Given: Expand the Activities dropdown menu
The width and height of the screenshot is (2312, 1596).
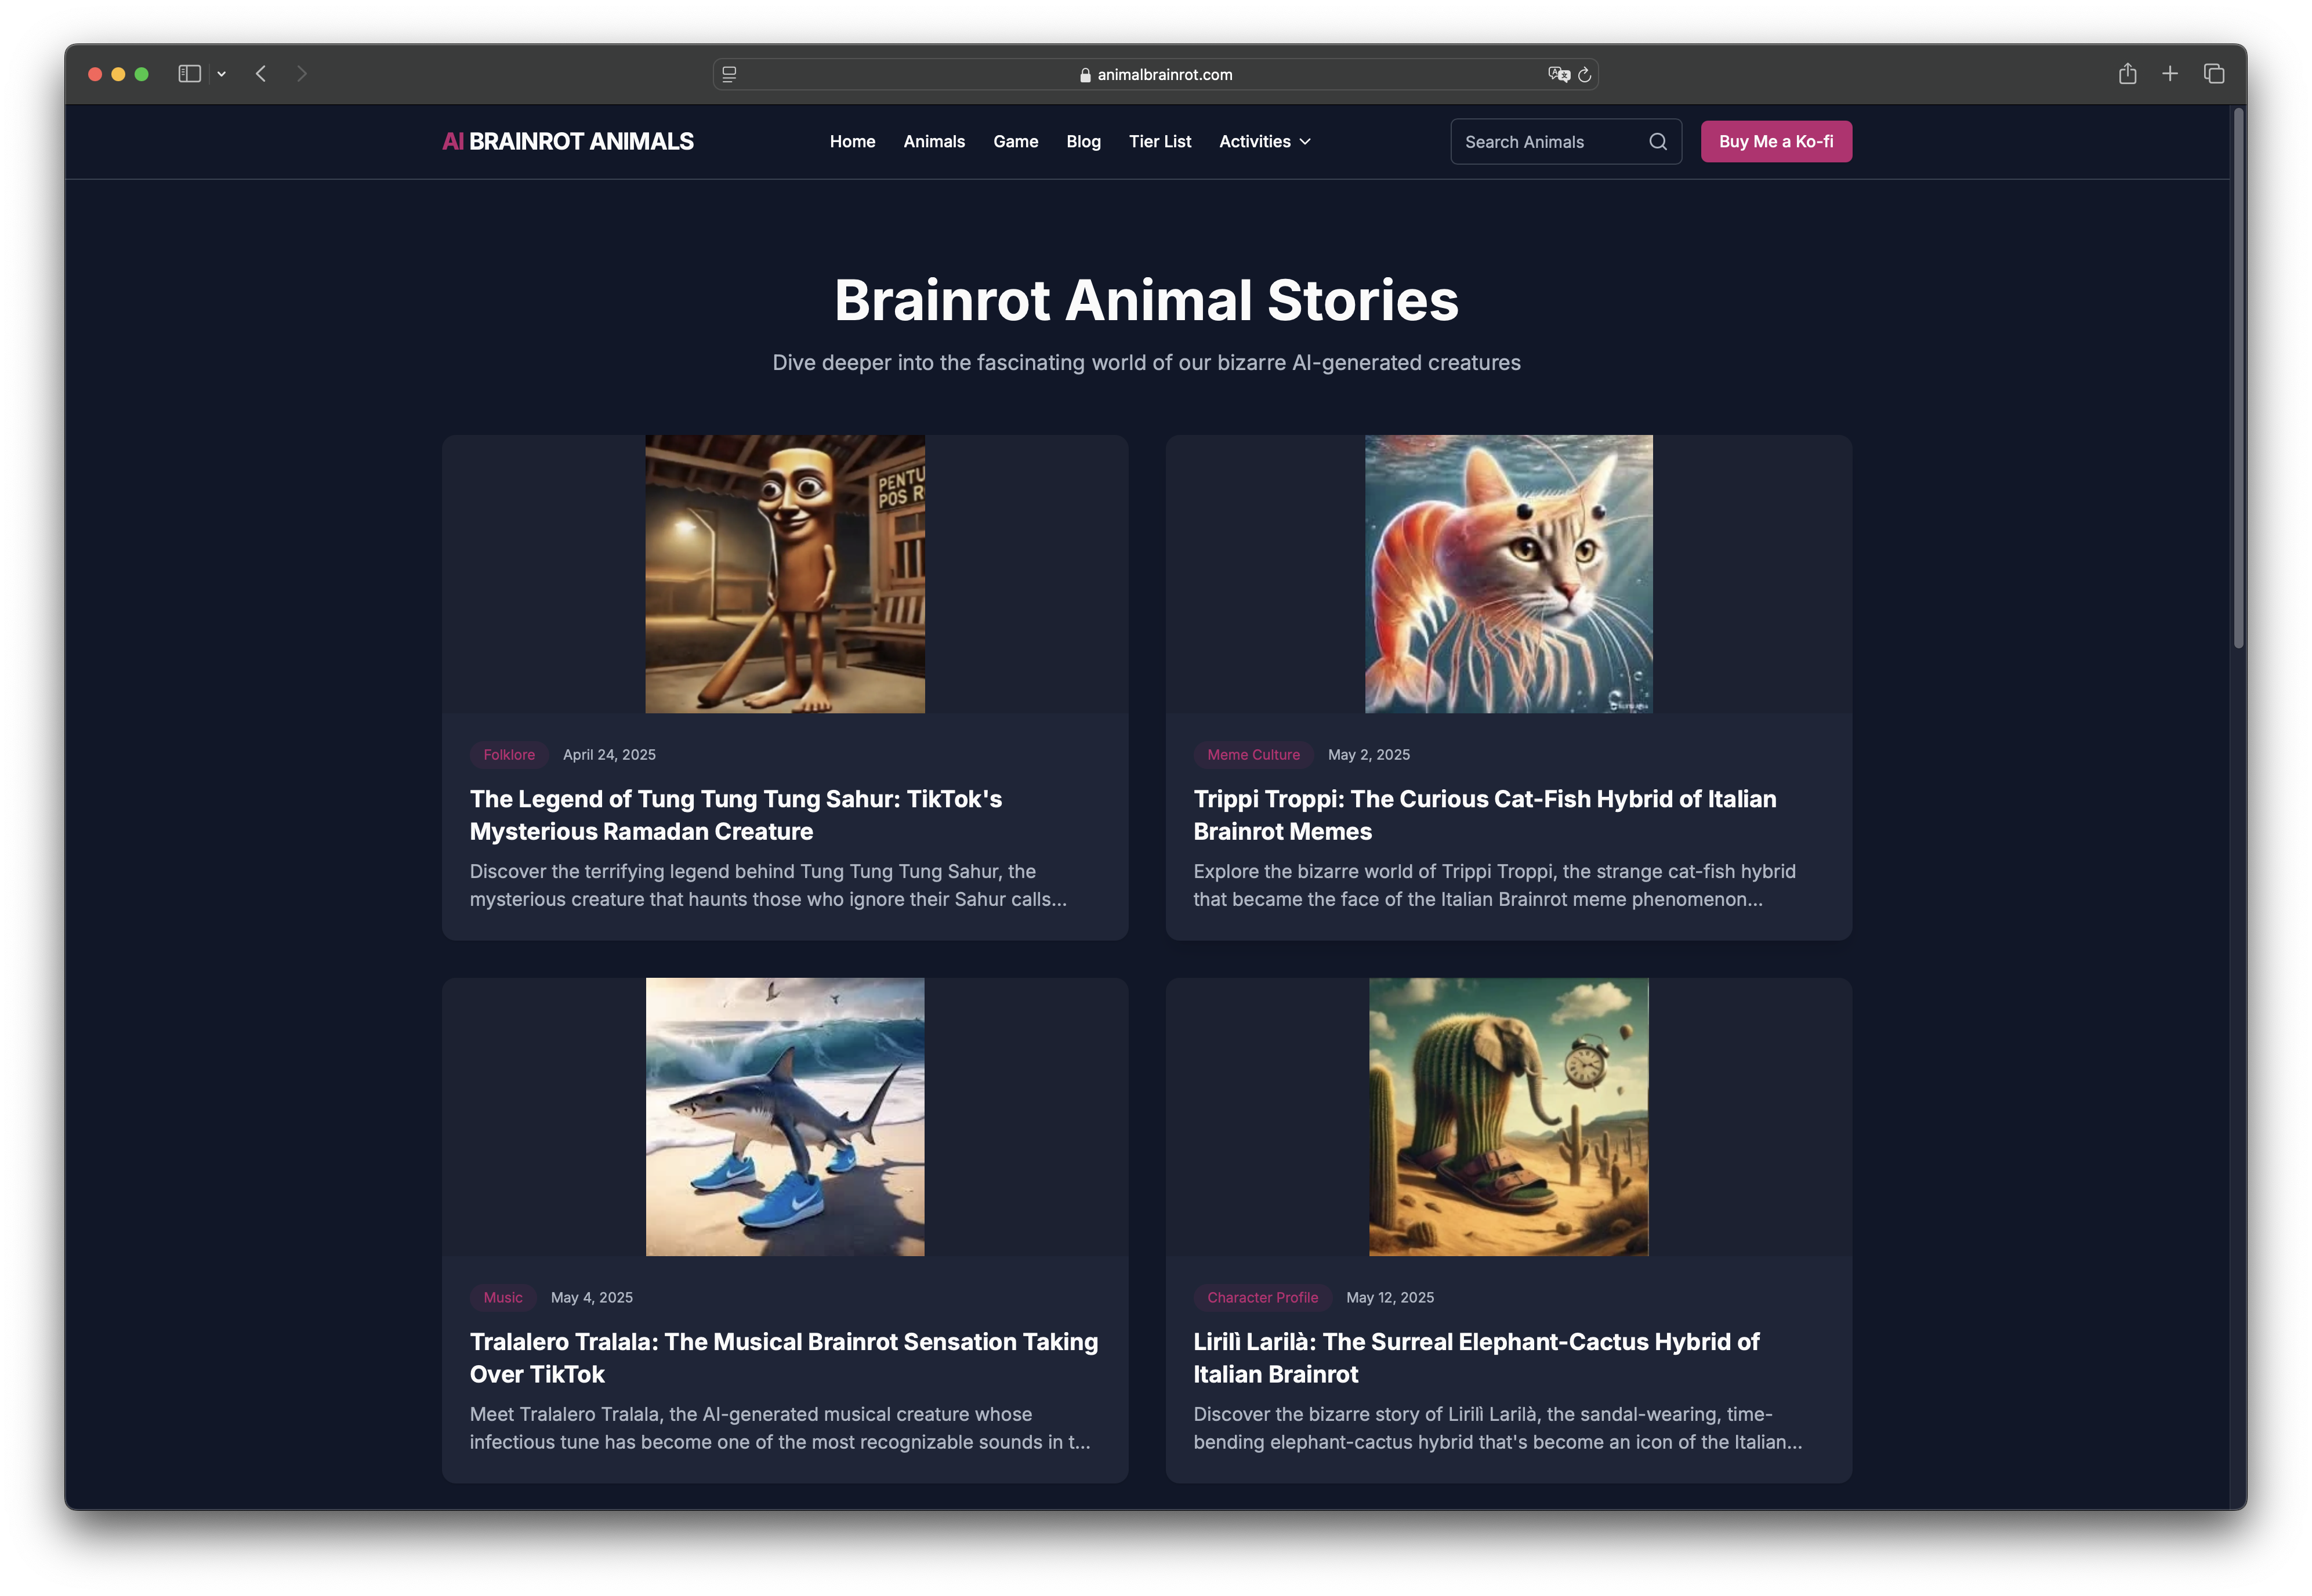Looking at the screenshot, I should (x=1264, y=142).
